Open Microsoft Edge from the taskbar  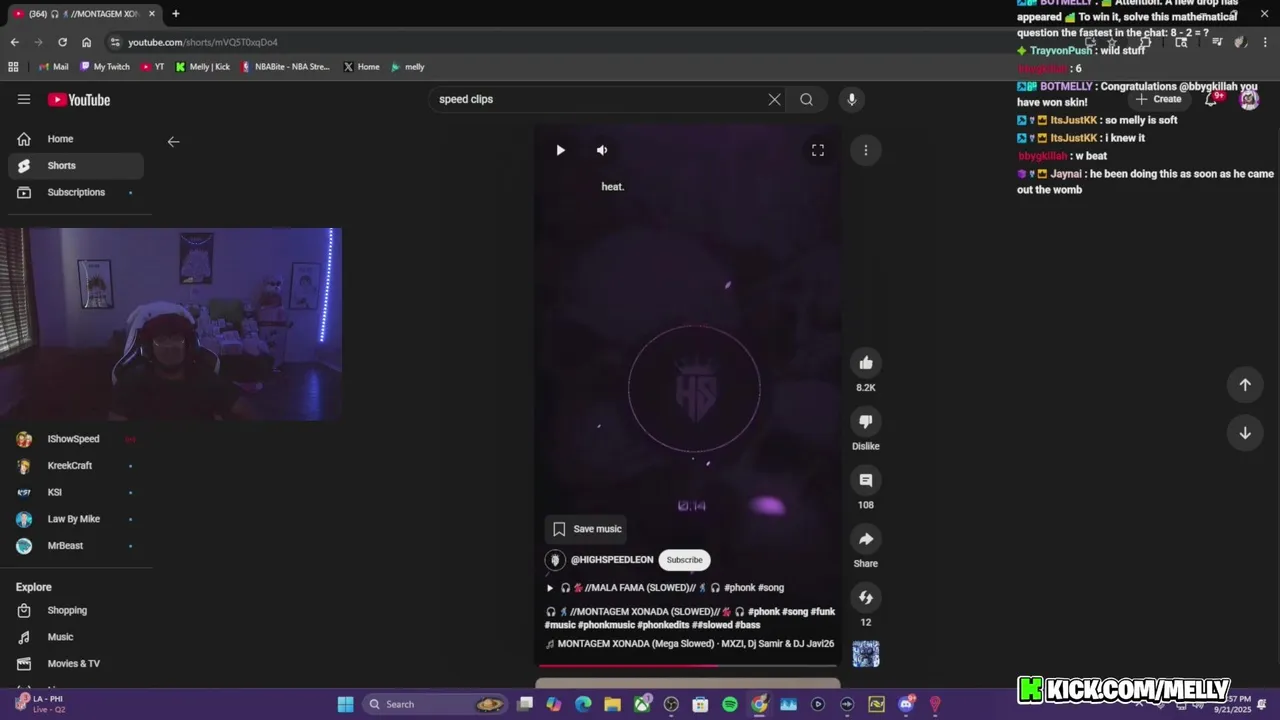583,704
